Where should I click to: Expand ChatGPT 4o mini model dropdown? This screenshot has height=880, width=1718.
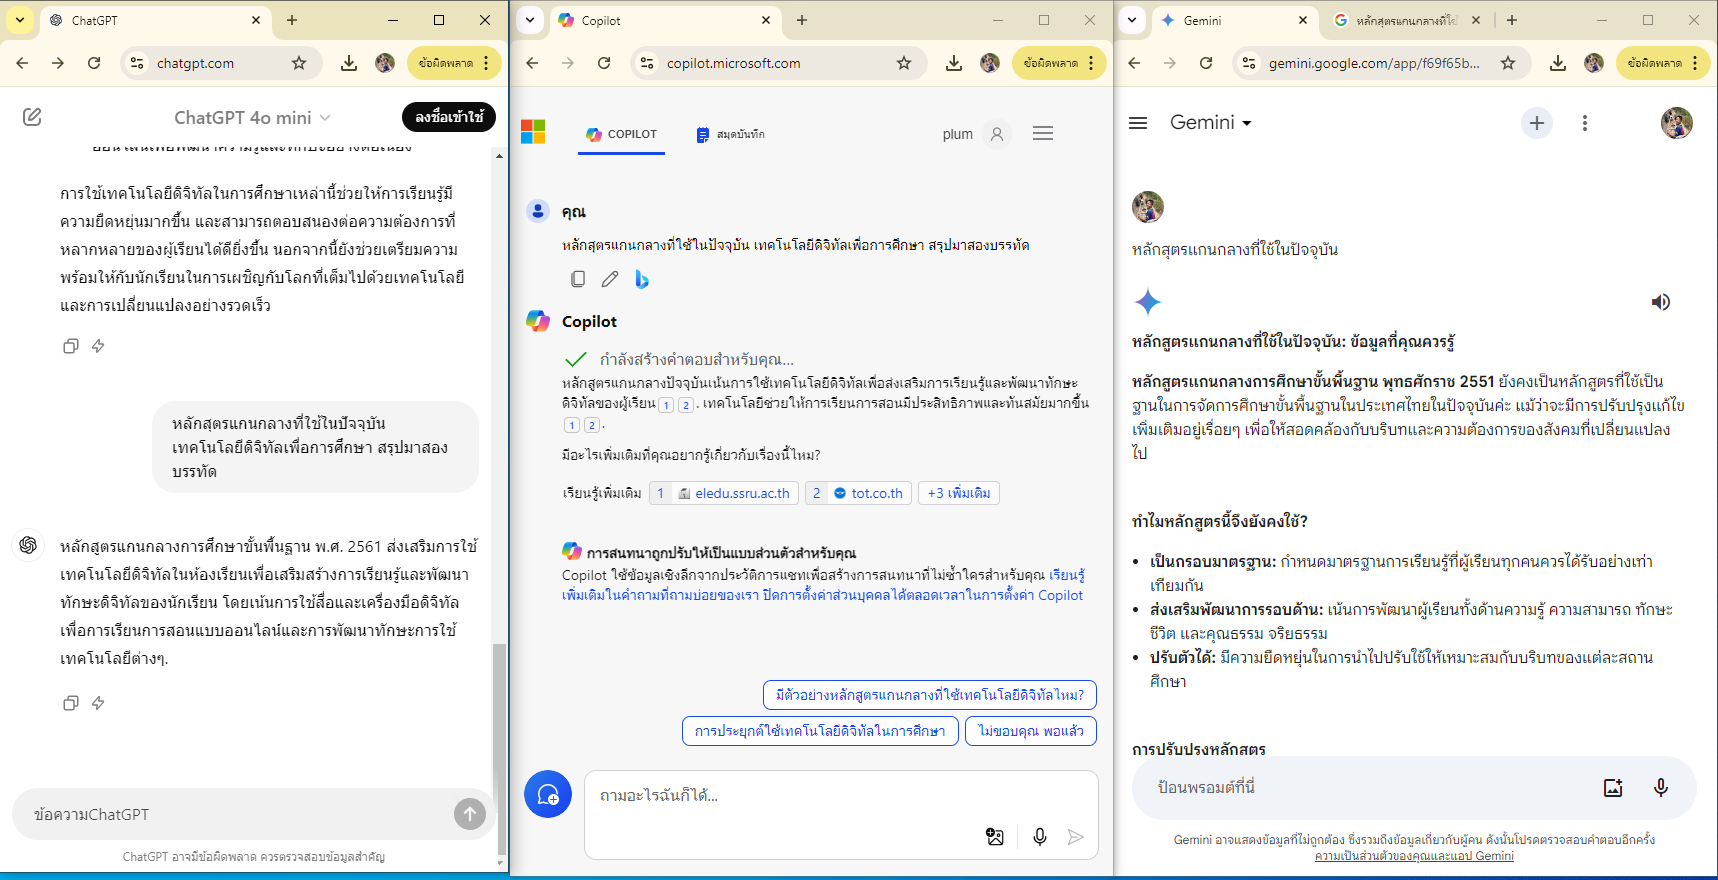coord(252,118)
